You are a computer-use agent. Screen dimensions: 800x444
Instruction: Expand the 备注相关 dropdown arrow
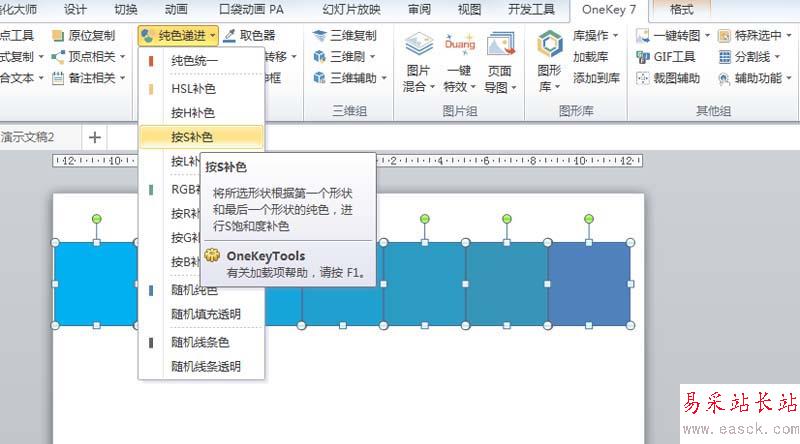[x=122, y=78]
